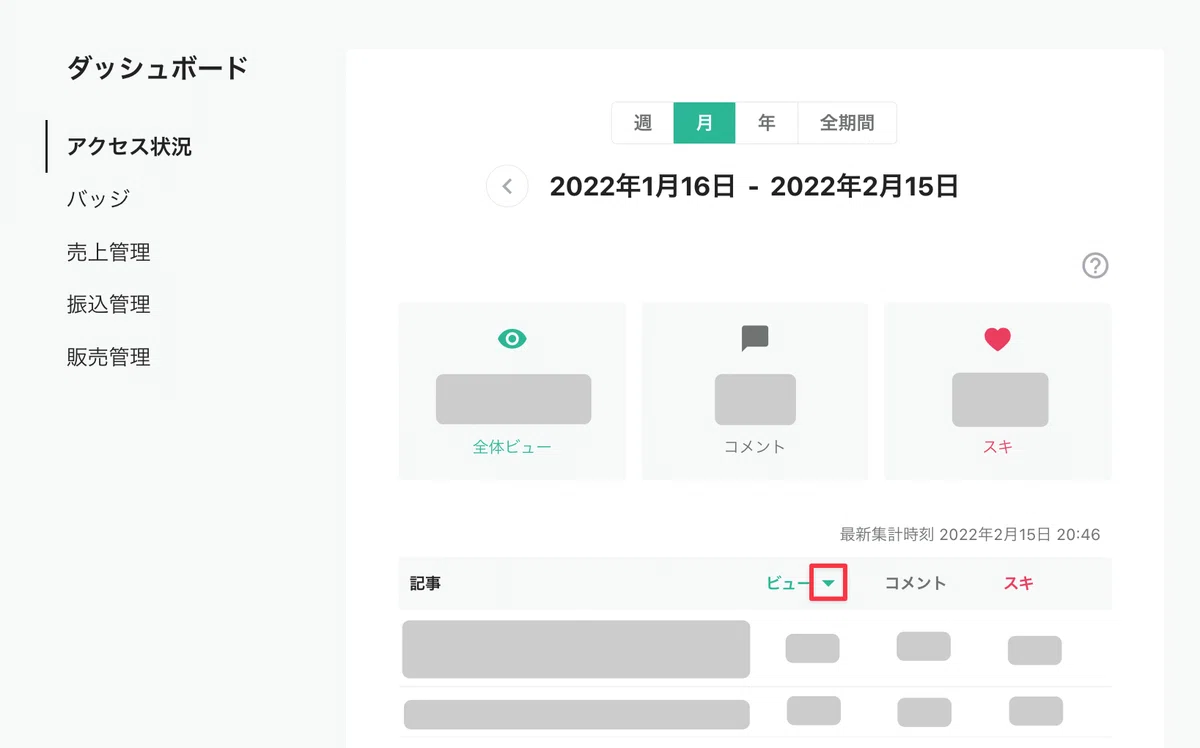Viewport: 1200px width, 748px height.
Task: Click the green eye icon for total views
Action: 512,339
